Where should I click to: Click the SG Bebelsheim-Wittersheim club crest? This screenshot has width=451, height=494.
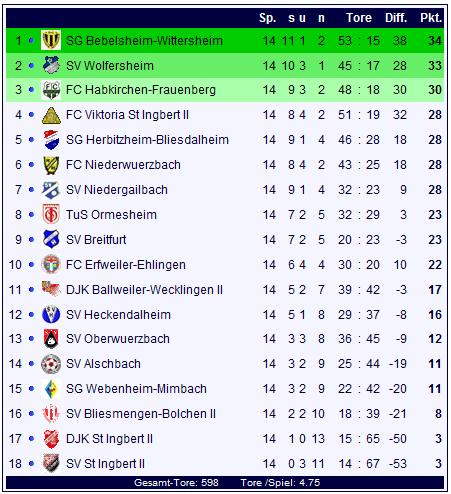pyautogui.click(x=51, y=40)
